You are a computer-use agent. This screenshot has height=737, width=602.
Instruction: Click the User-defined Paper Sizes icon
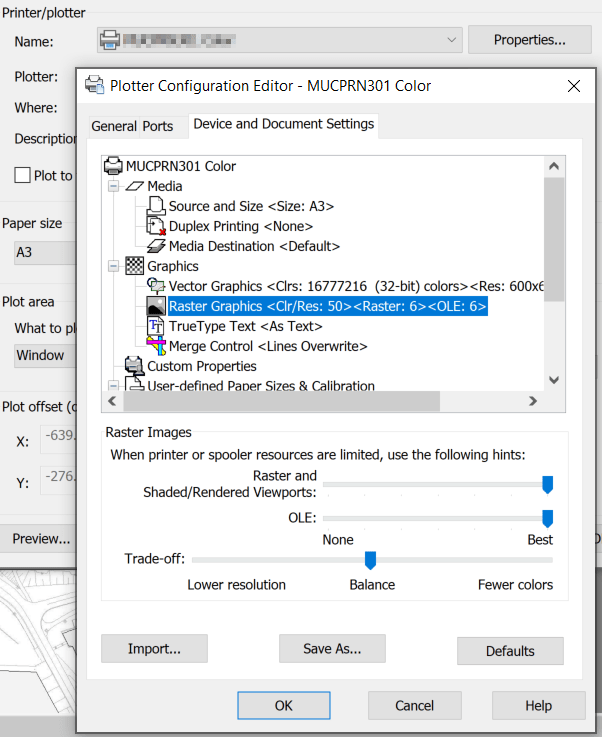pos(134,384)
